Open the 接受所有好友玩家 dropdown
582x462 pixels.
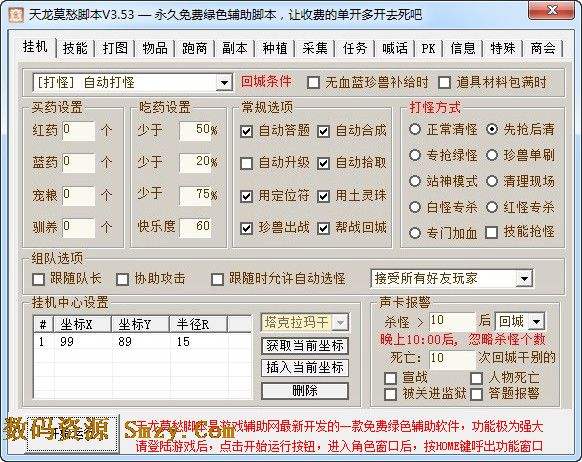click(524, 279)
